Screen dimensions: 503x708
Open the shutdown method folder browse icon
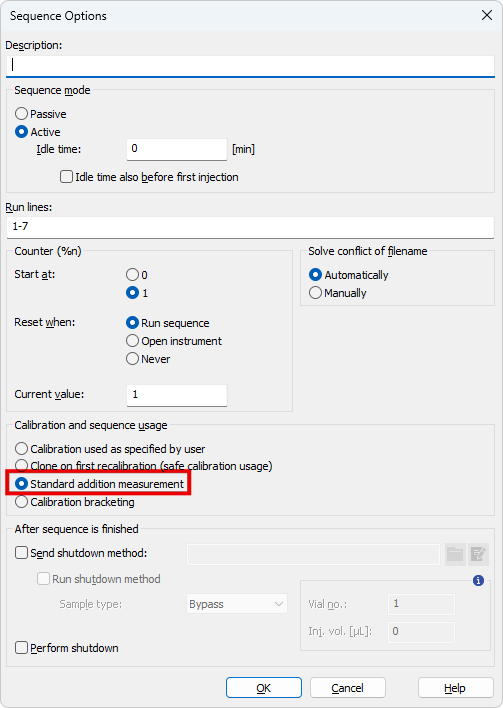click(455, 554)
